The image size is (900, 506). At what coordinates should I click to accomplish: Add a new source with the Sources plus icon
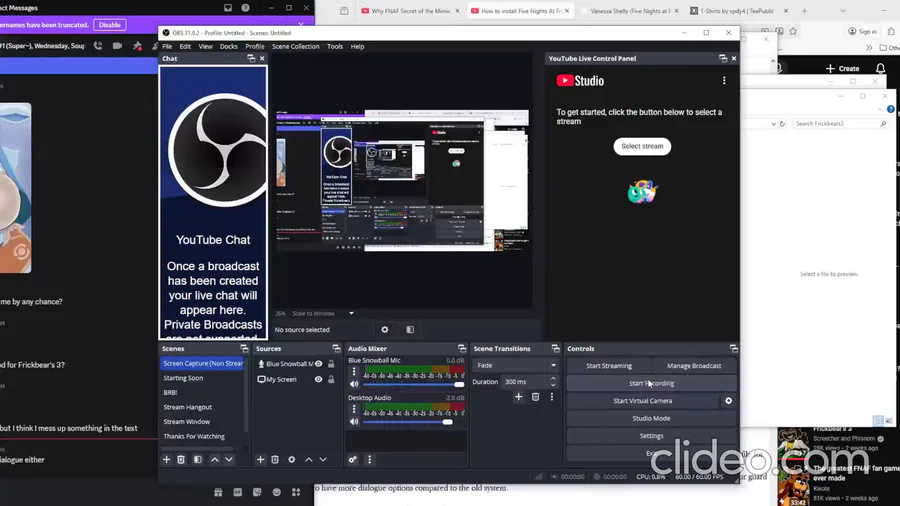point(260,460)
